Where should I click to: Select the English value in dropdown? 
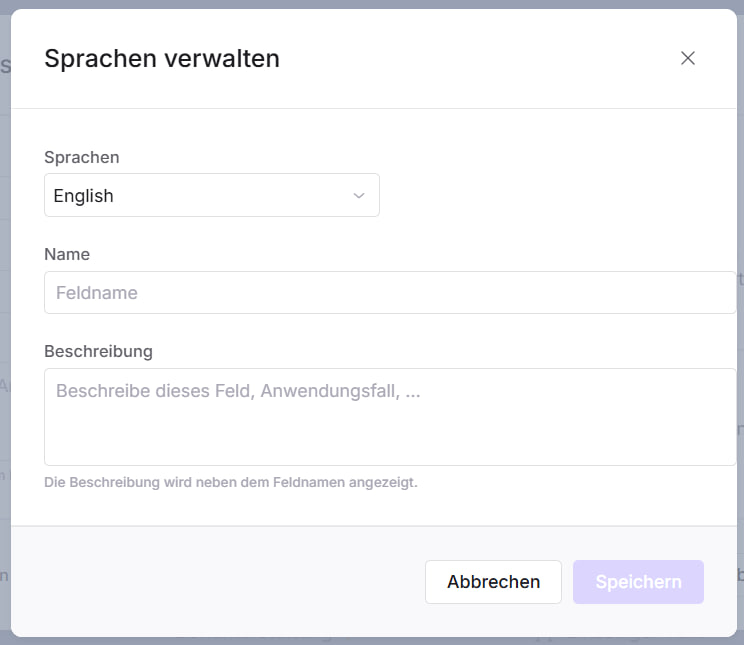tap(84, 196)
